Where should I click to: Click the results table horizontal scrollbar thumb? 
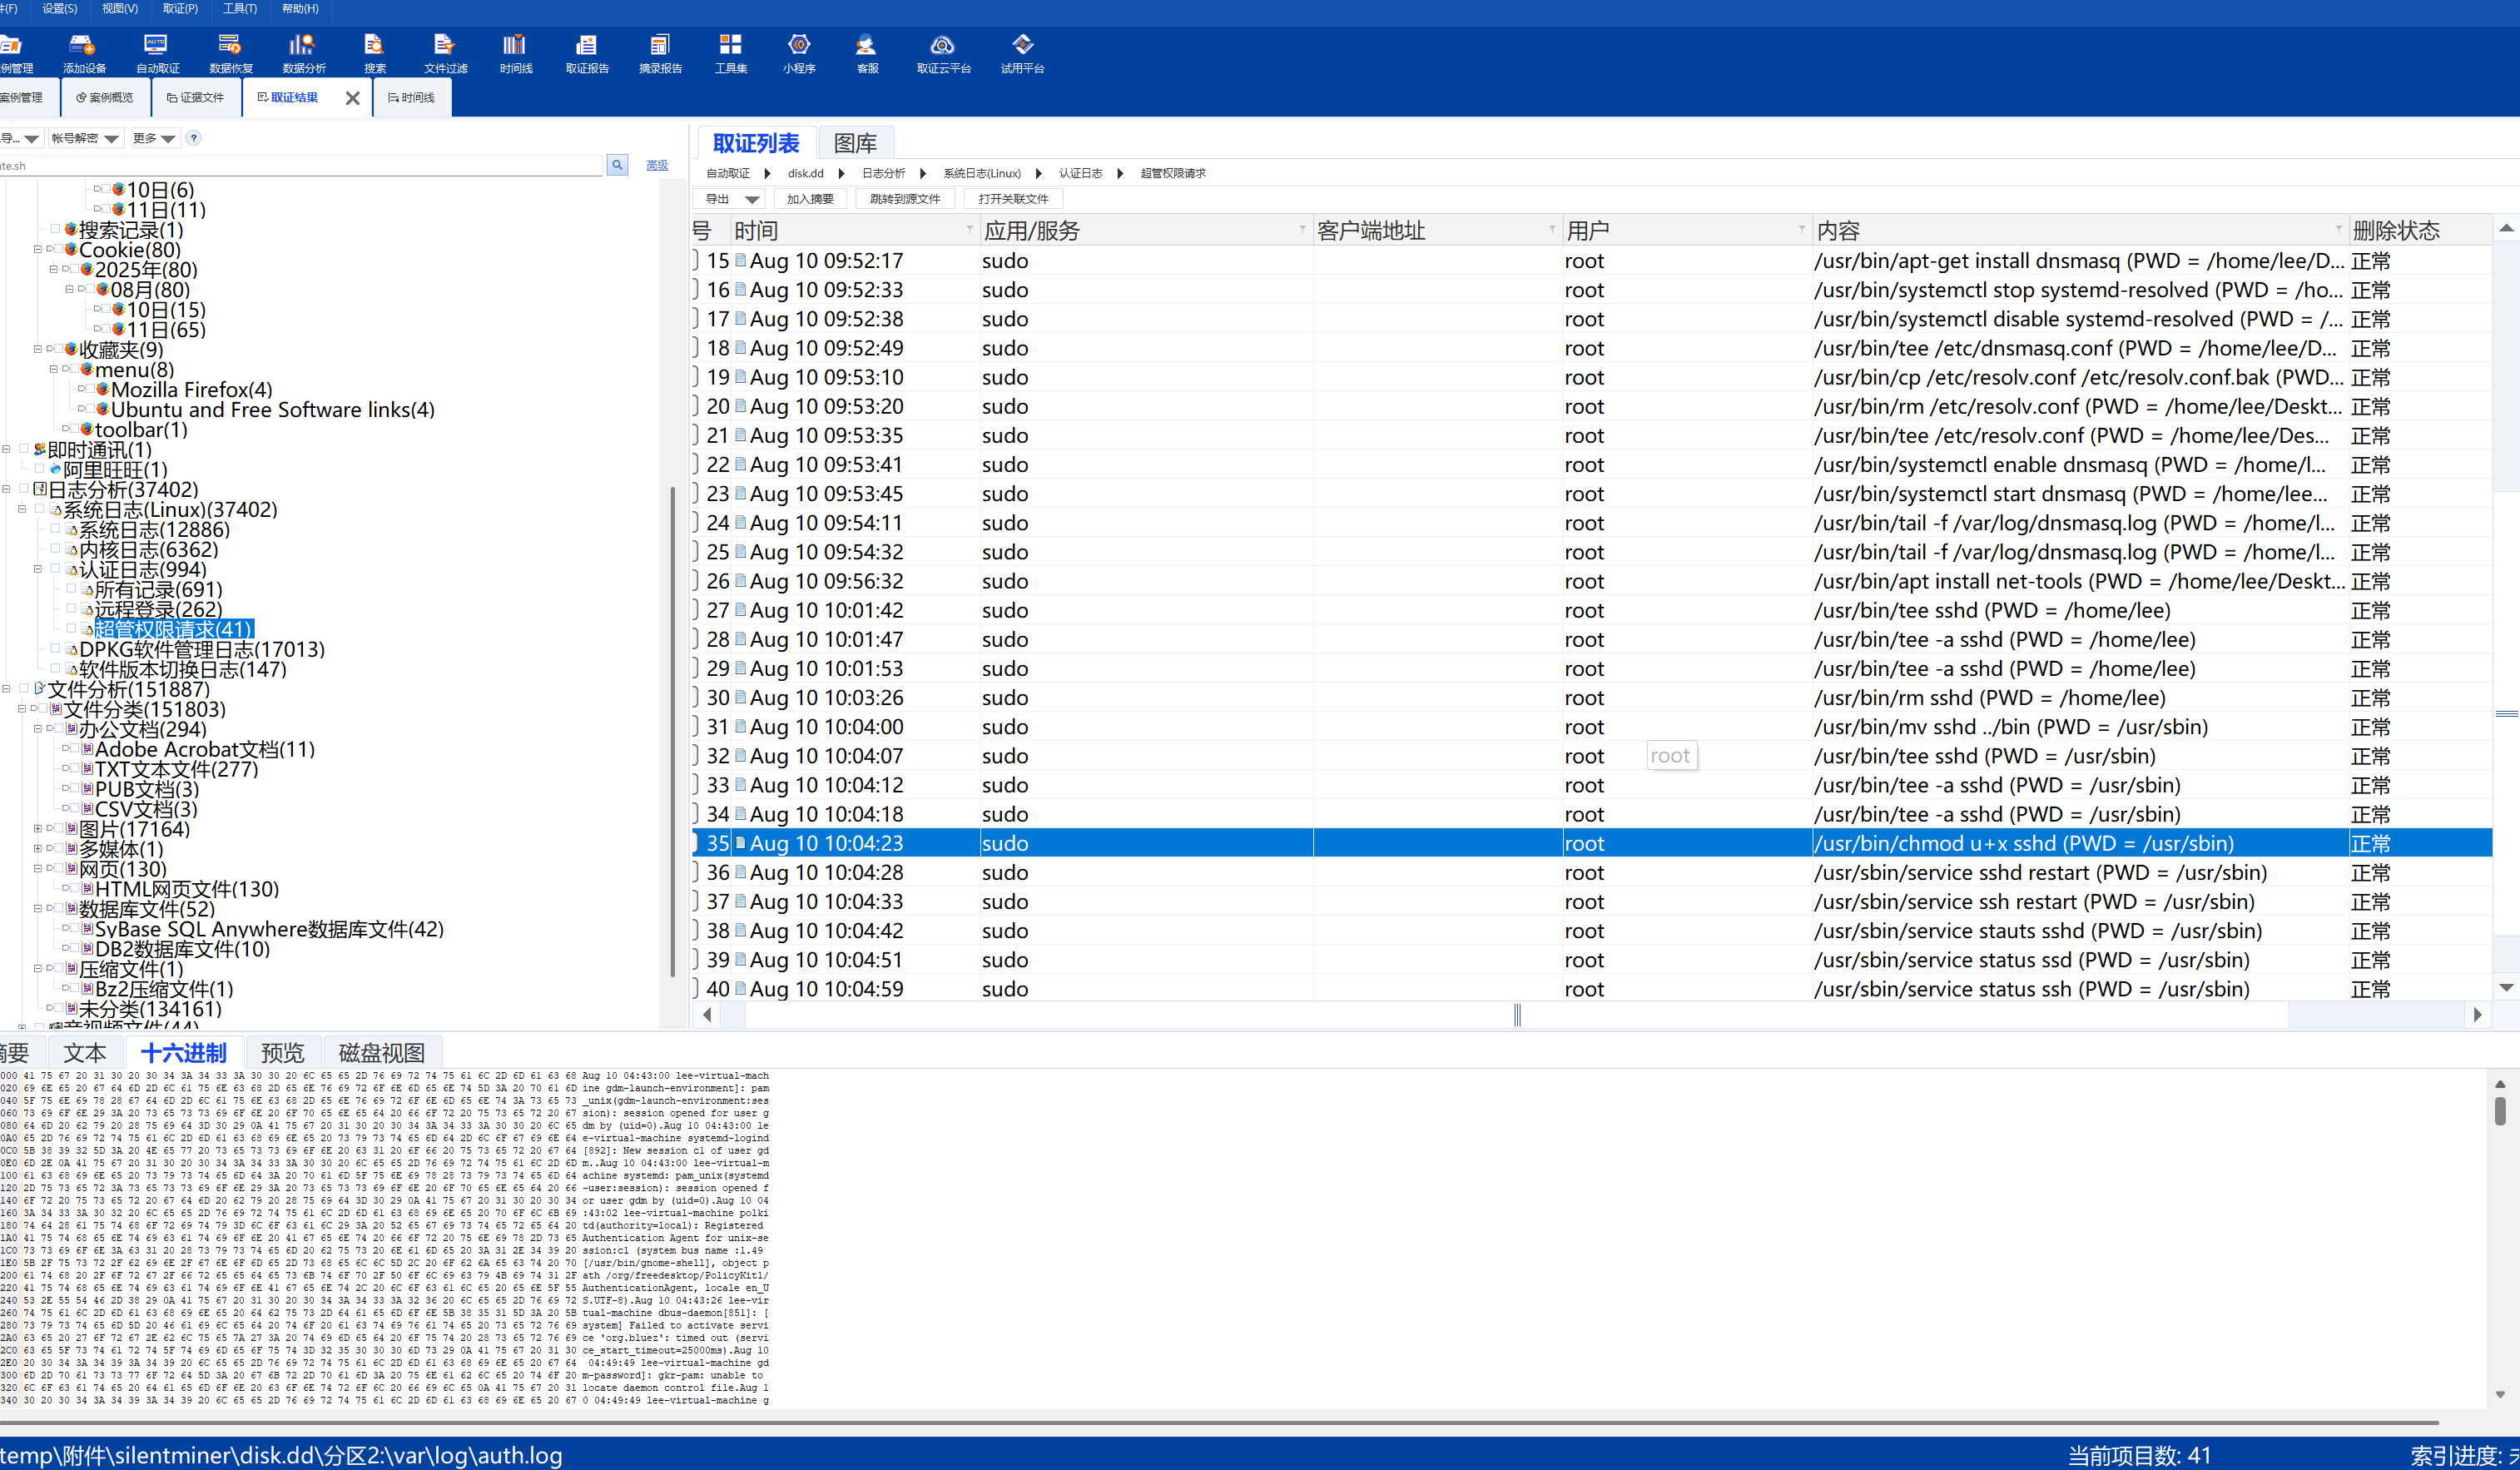pyautogui.click(x=1517, y=1014)
